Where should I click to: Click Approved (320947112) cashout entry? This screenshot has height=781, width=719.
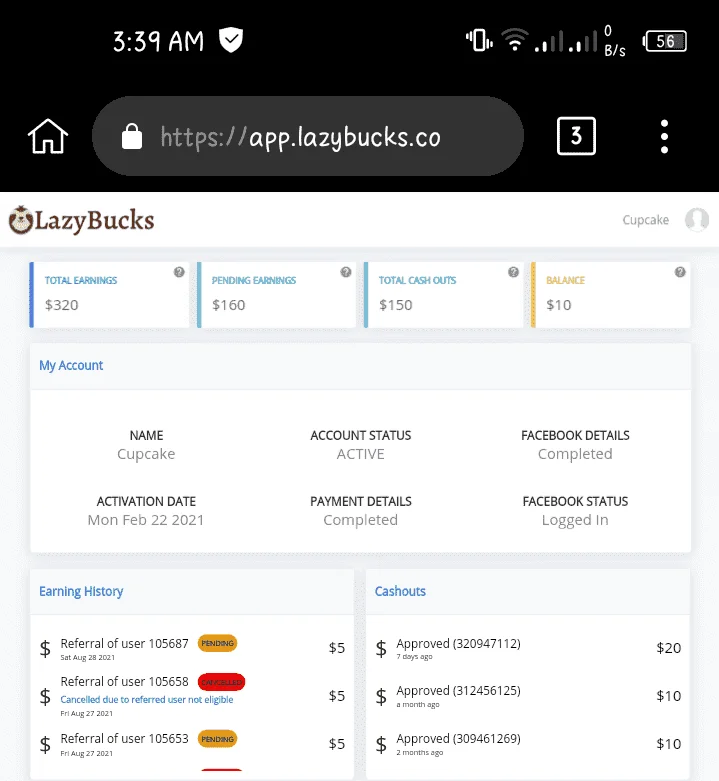coord(459,644)
